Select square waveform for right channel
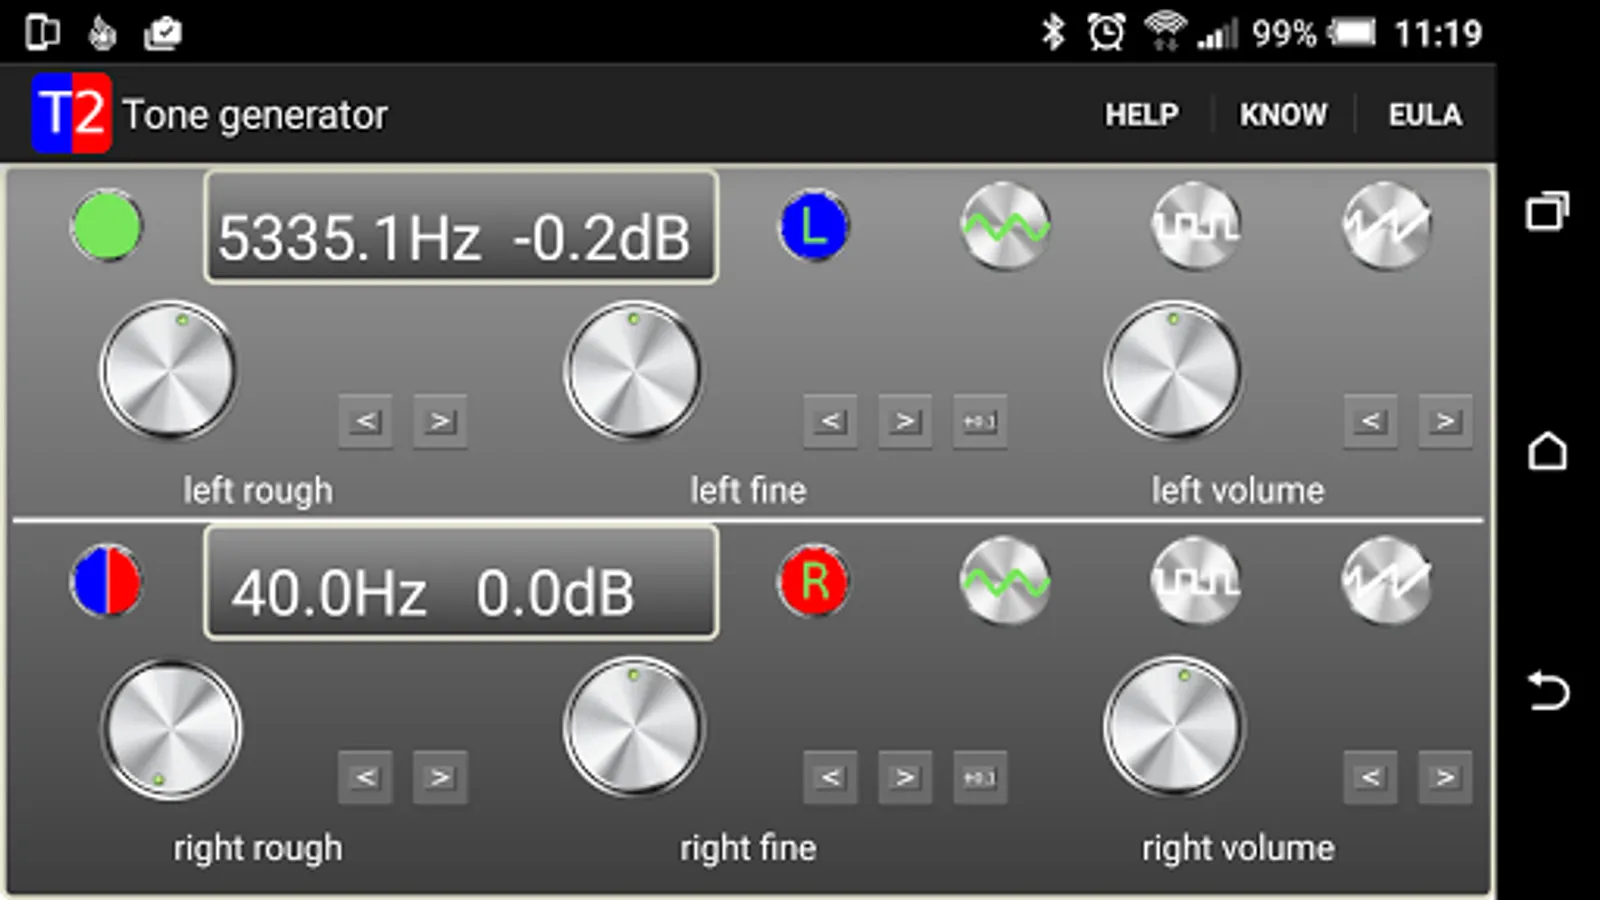Screen dimensions: 1600x900 tap(1195, 581)
